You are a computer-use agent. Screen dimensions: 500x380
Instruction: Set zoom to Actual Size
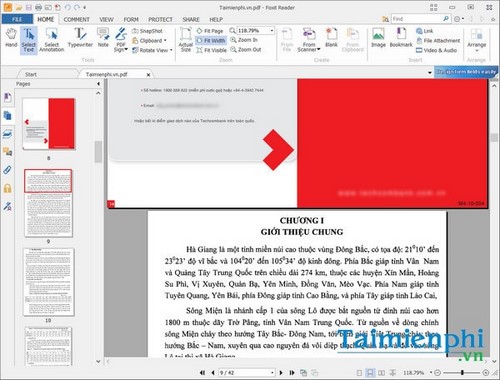point(186,40)
